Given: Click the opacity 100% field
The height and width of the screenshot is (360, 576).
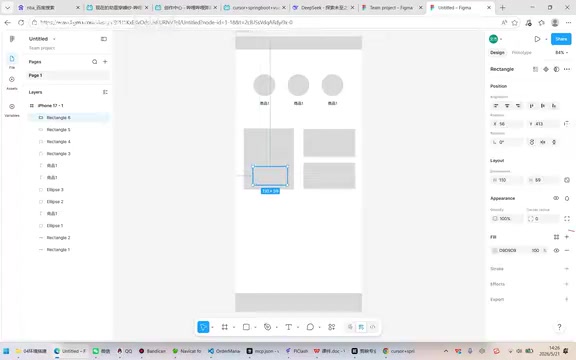Looking at the screenshot, I should tap(507, 219).
